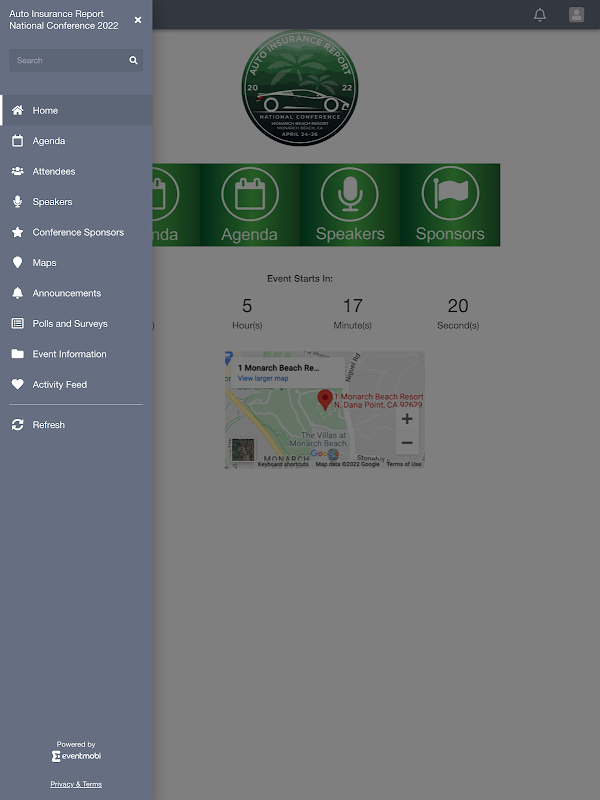The height and width of the screenshot is (800, 600).
Task: Click the Speakers microphone icon in the sidebar
Action: click(x=17, y=202)
